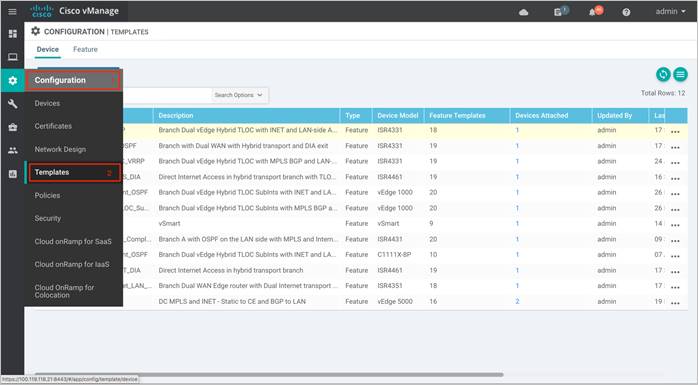Select 'Direct Internet Access in hybrid transport branch' row
Screen dimensions: 698x385
231,270
